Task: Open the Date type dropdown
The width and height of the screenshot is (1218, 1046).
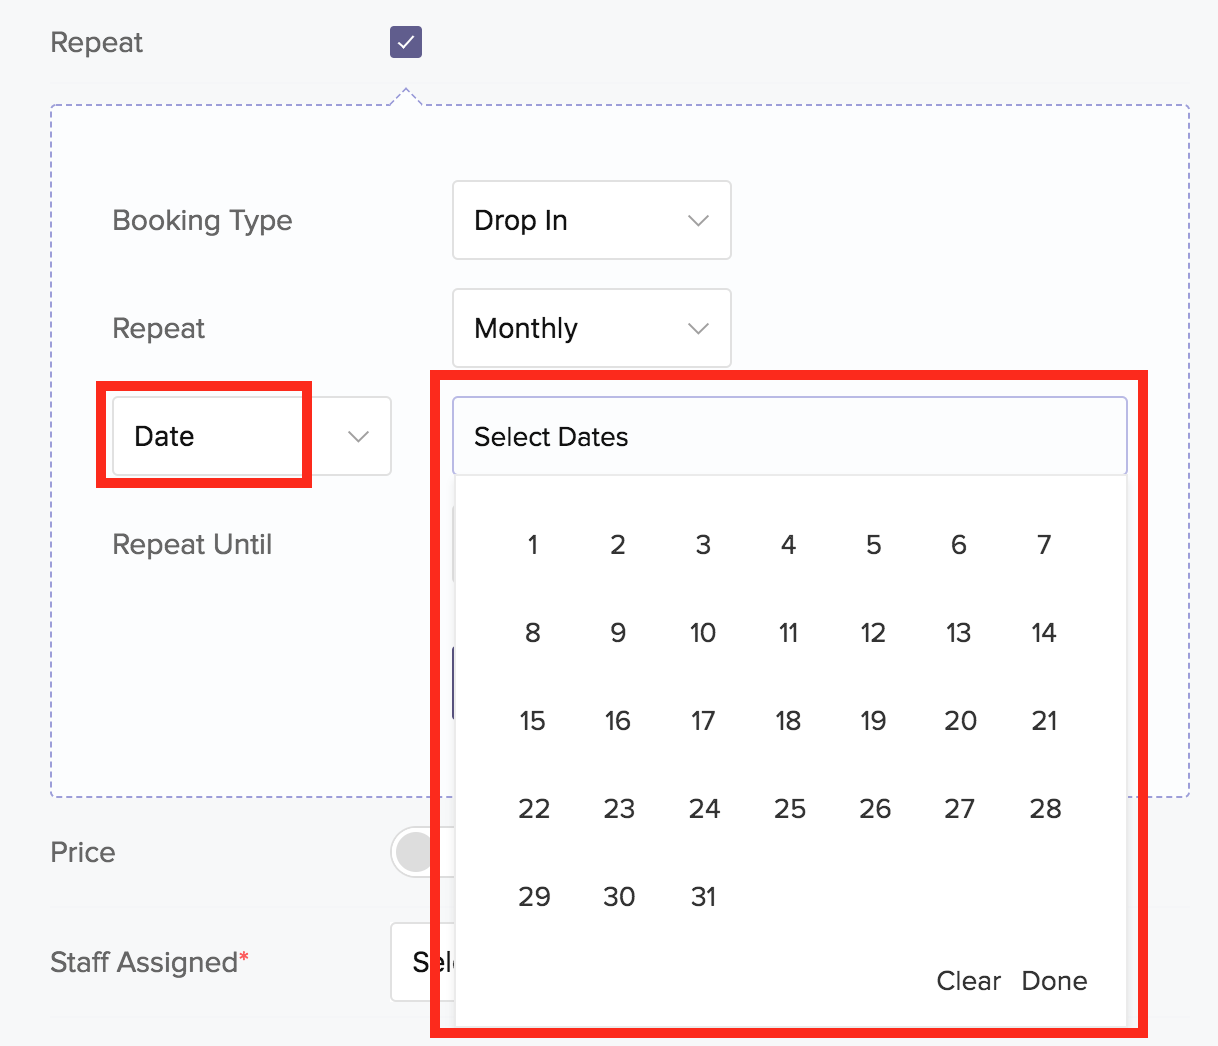Action: tap(251, 436)
